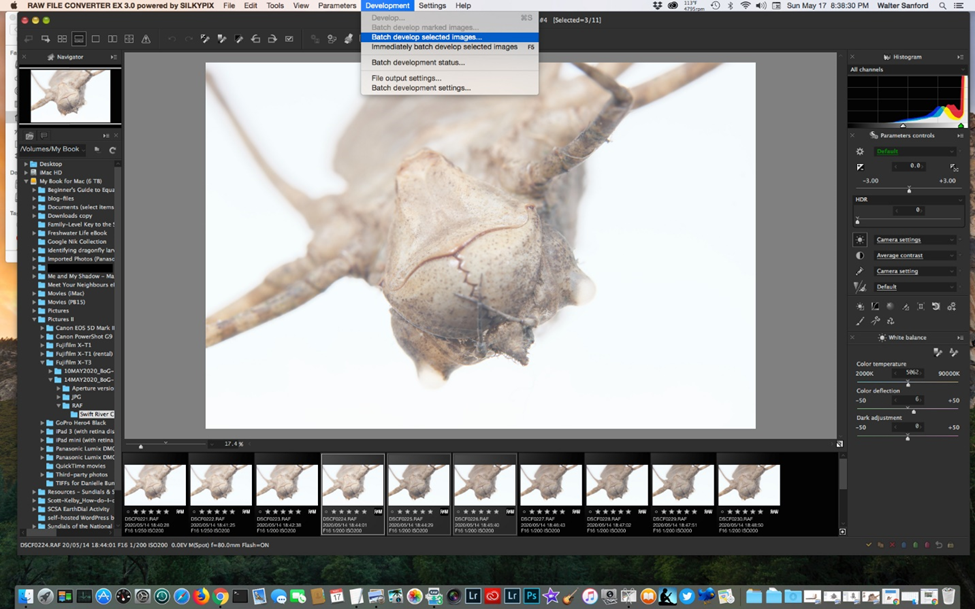Expand the HDR section arrow
Screen dimensions: 975x609
click(x=961, y=200)
